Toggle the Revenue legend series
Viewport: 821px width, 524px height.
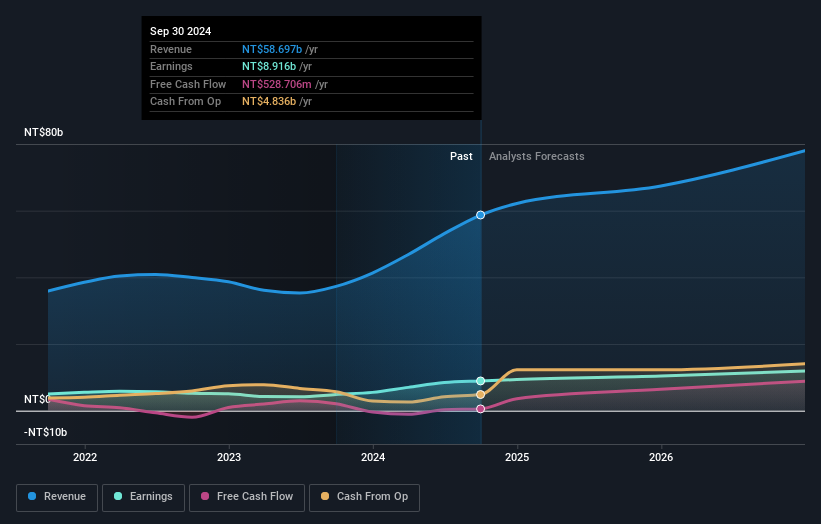click(x=57, y=497)
